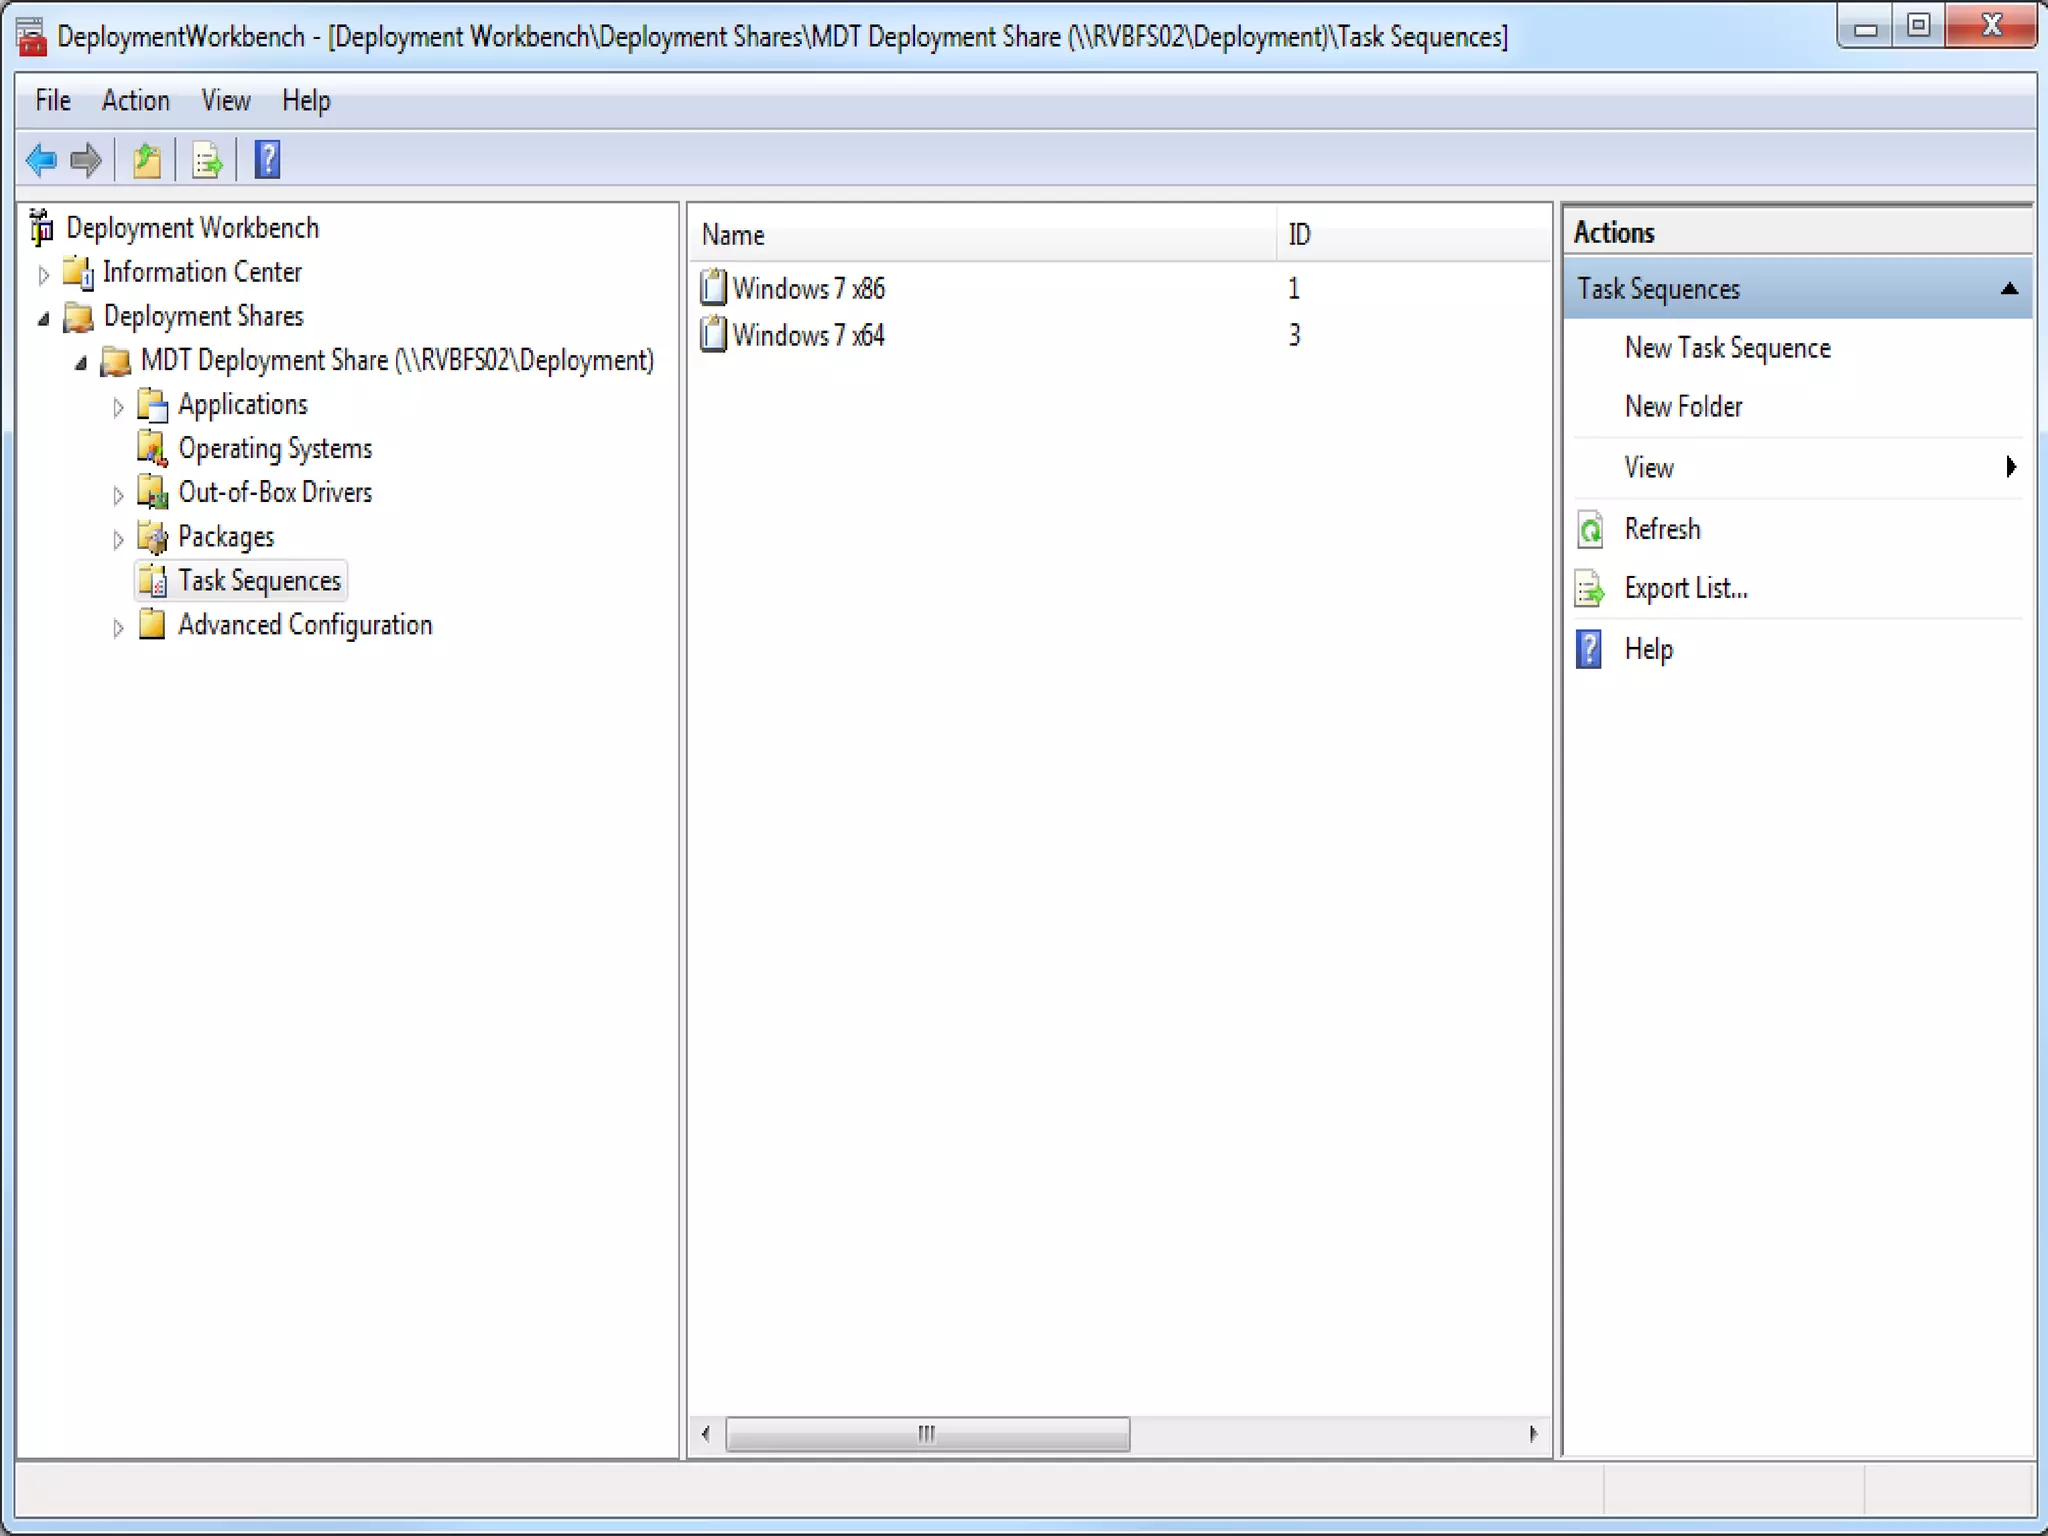Screen dimensions: 2048x1536
Task: Click the Up One Level folder icon
Action: coord(147,160)
